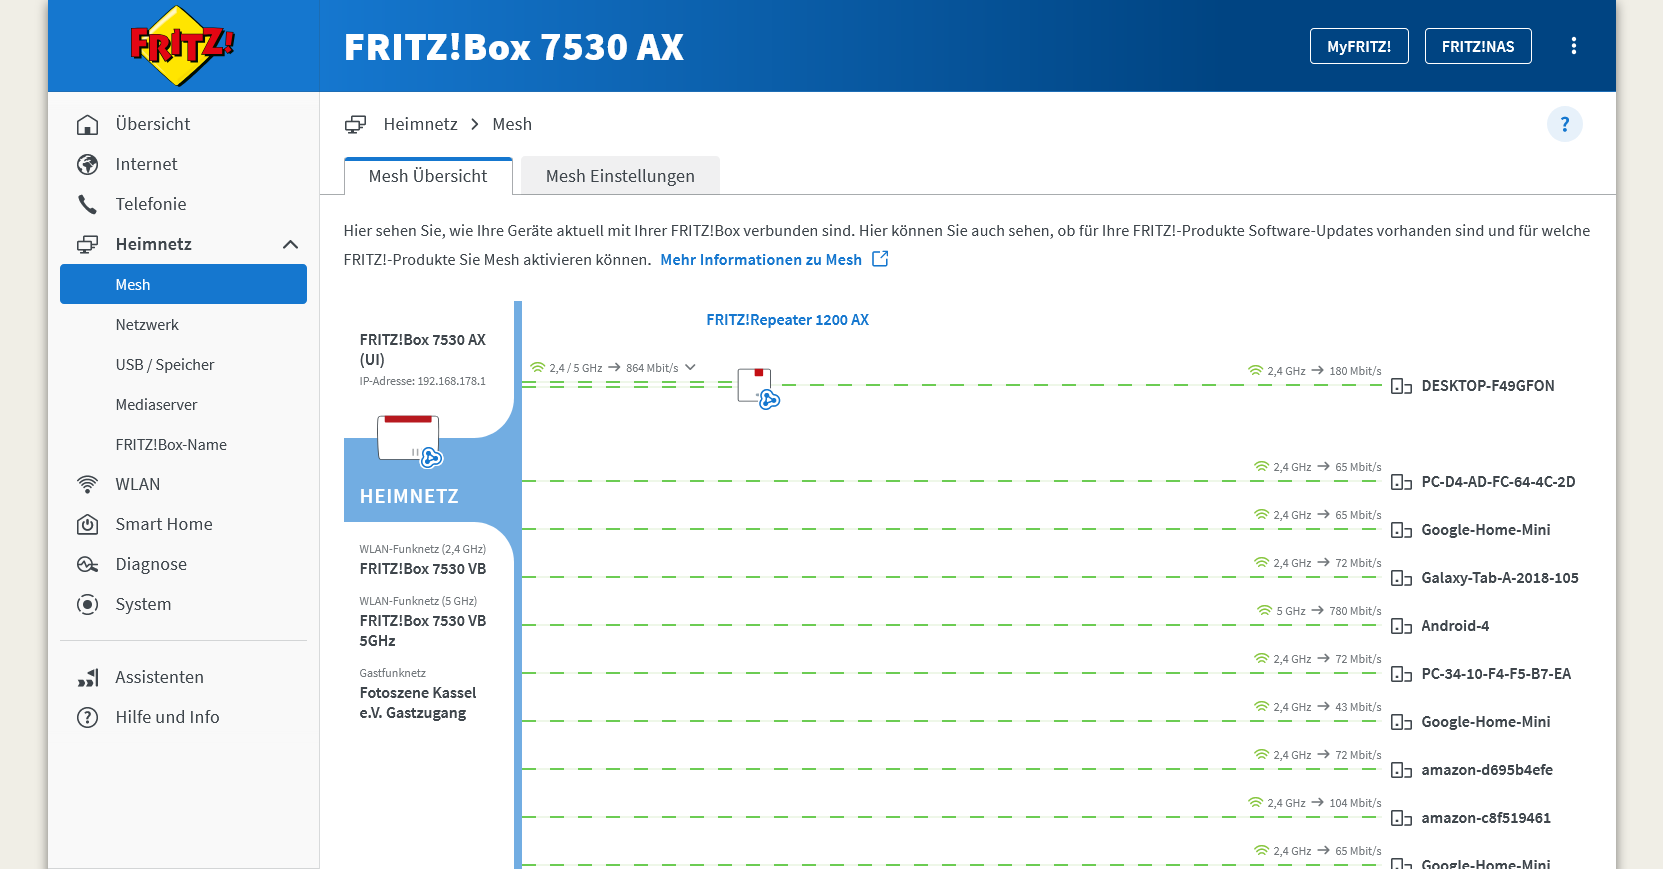1663x869 pixels.
Task: Switch to the Mesh Einstellungen tab
Action: pos(620,176)
